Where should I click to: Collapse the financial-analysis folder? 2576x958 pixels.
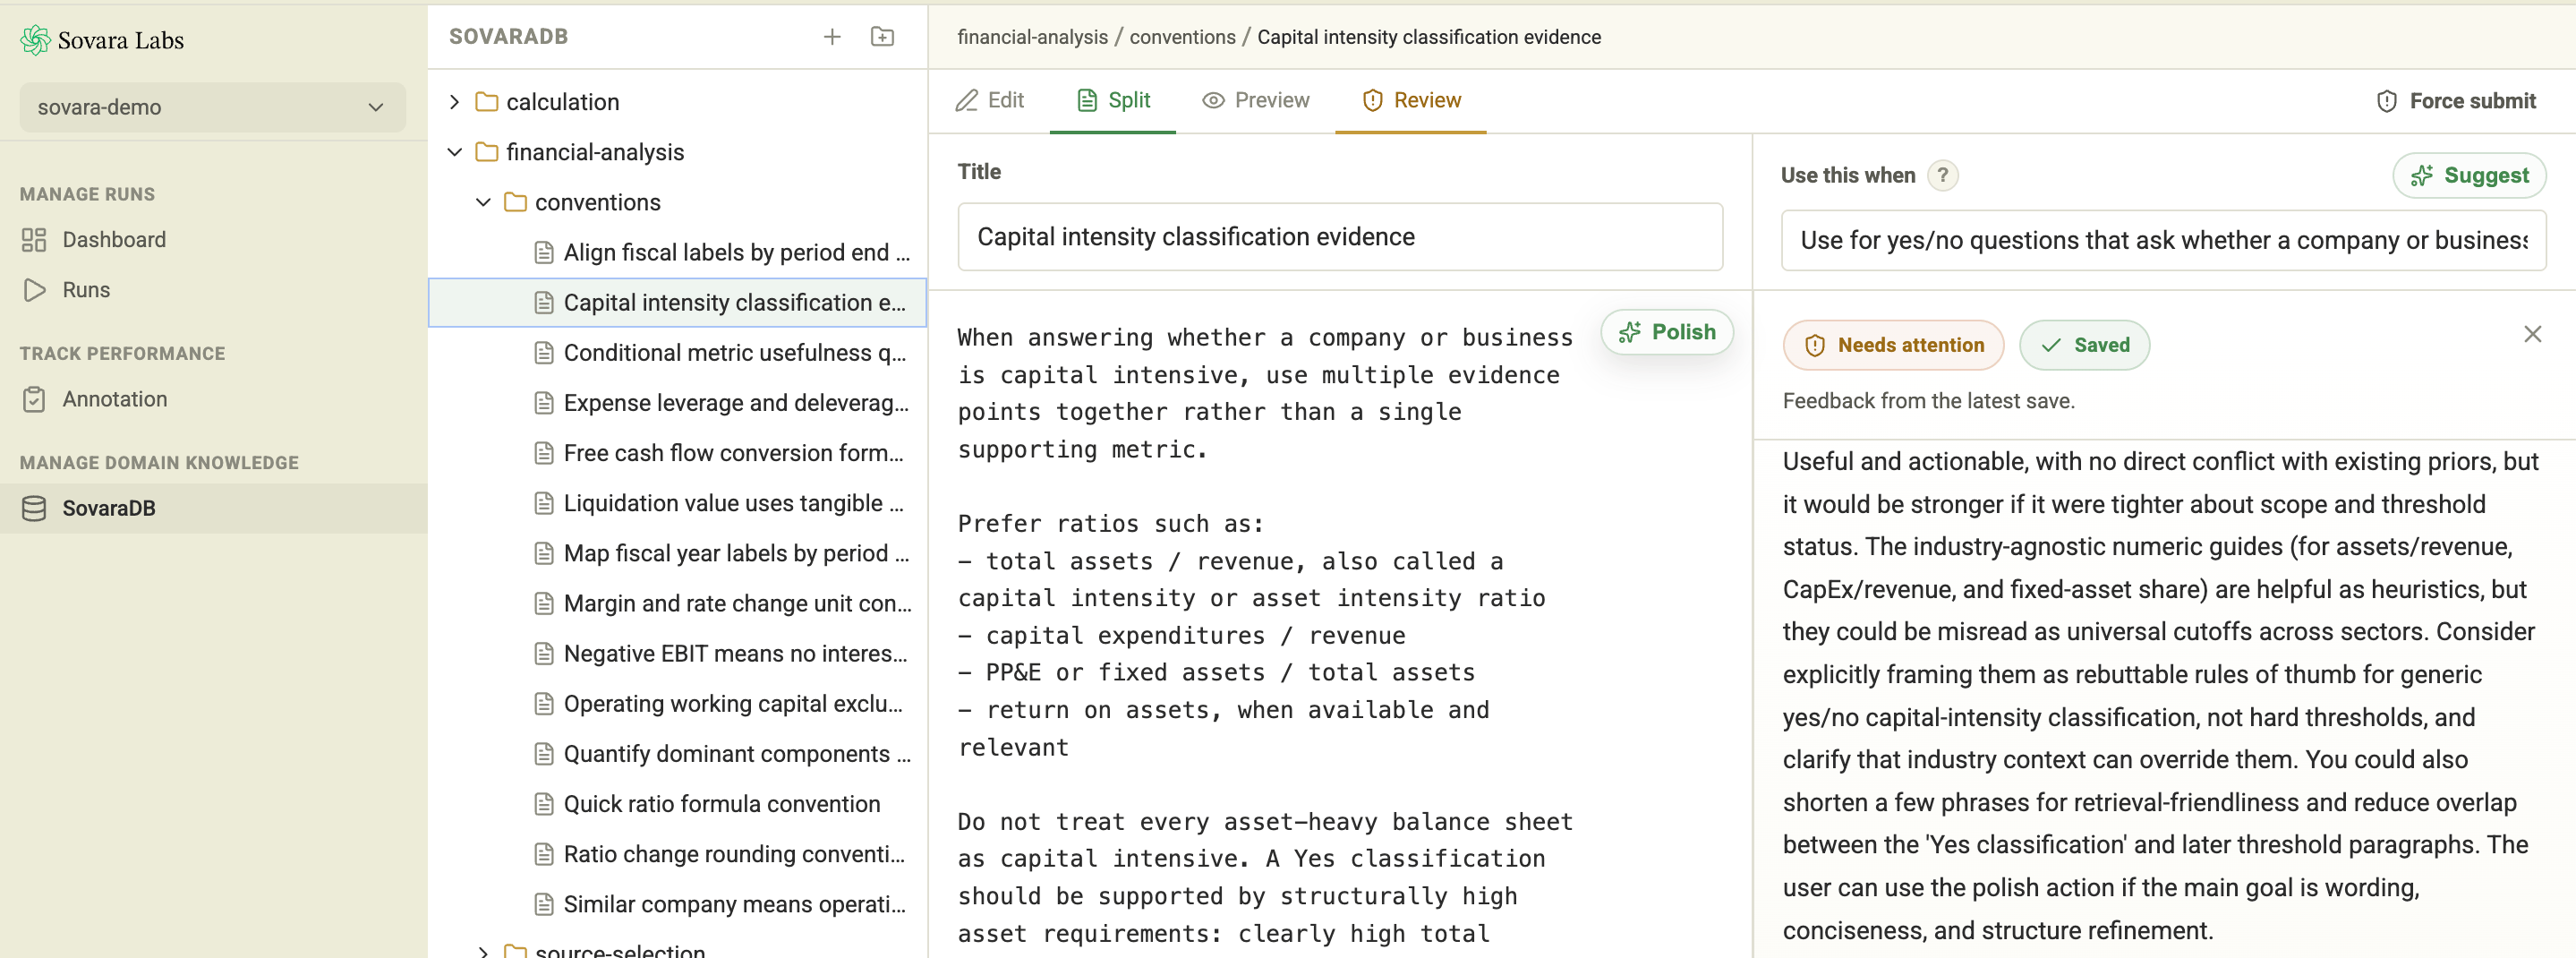454,152
